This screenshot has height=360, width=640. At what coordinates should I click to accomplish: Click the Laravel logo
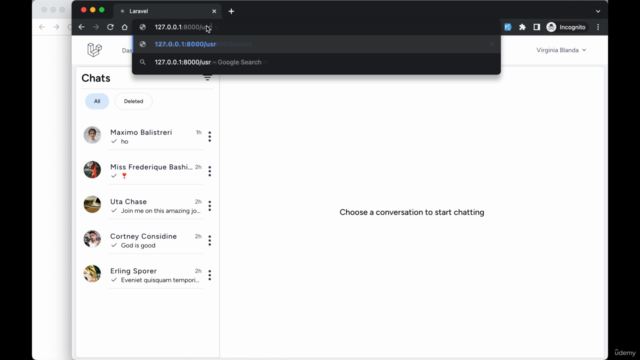(94, 50)
